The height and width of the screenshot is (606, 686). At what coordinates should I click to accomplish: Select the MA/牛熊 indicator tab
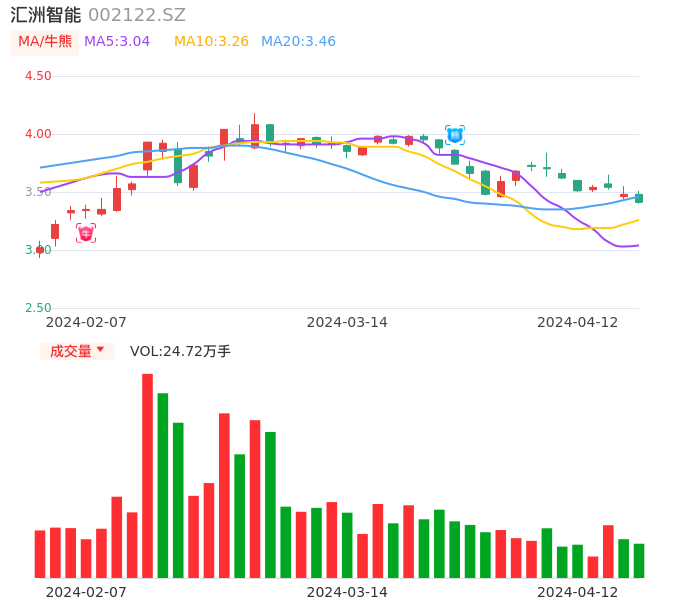tap(45, 42)
